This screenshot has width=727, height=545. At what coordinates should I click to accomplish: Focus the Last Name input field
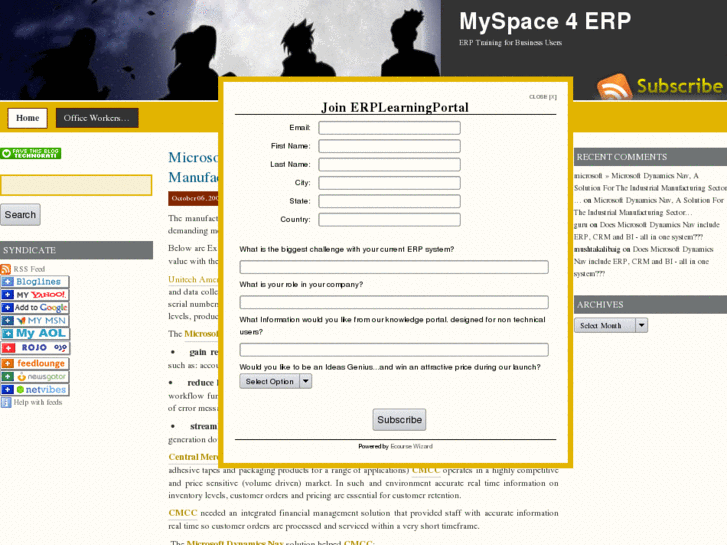coord(389,165)
